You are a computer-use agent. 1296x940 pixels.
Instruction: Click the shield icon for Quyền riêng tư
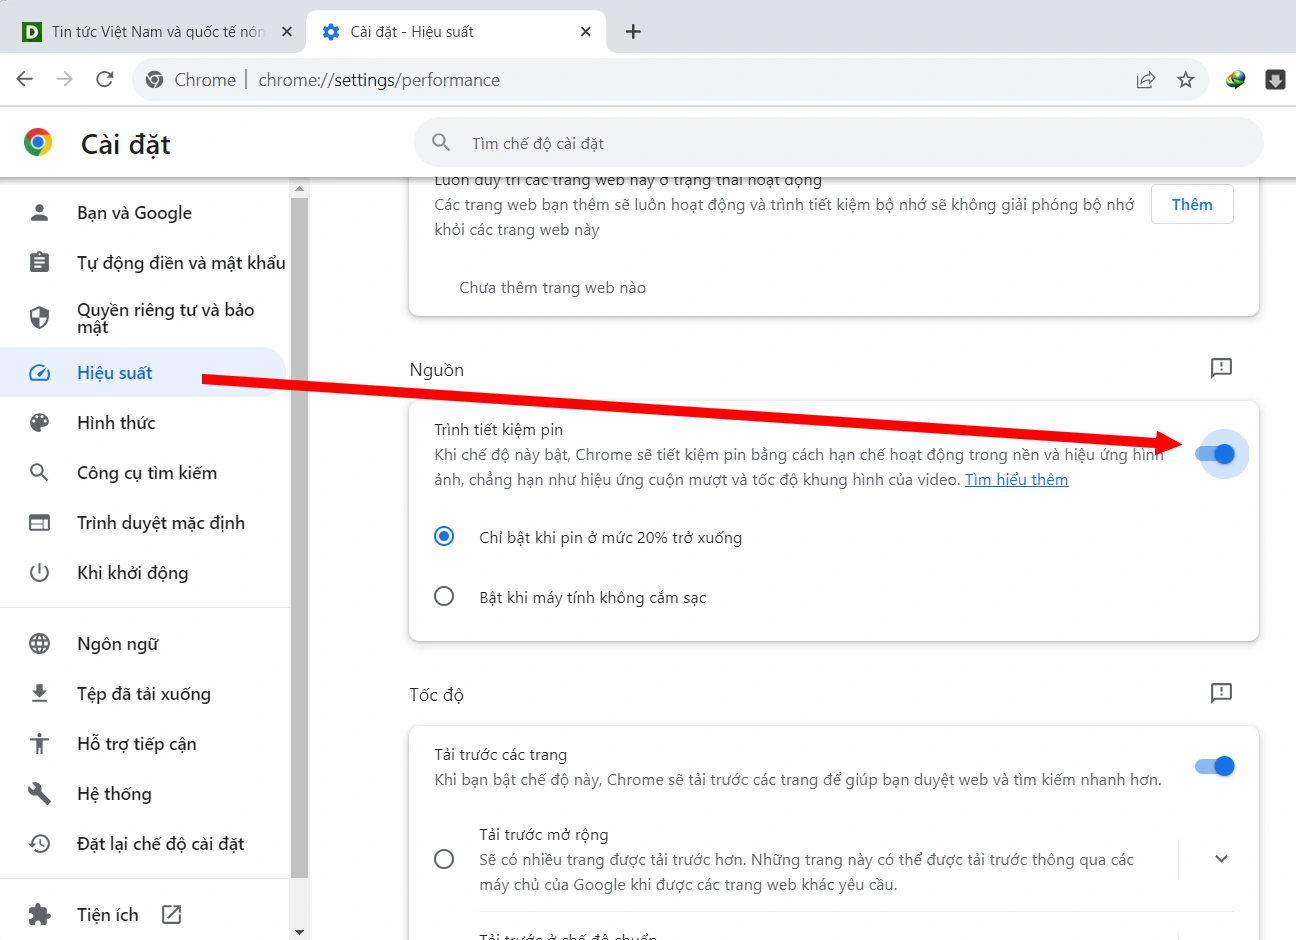coord(39,318)
